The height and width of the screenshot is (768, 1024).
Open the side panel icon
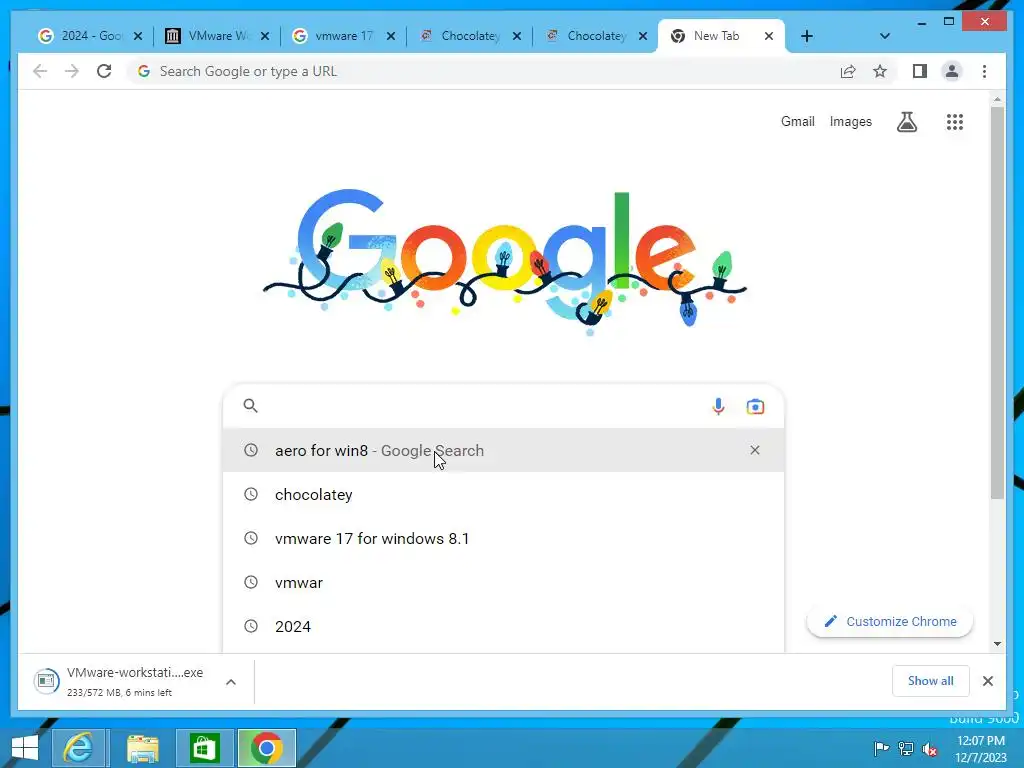[920, 71]
